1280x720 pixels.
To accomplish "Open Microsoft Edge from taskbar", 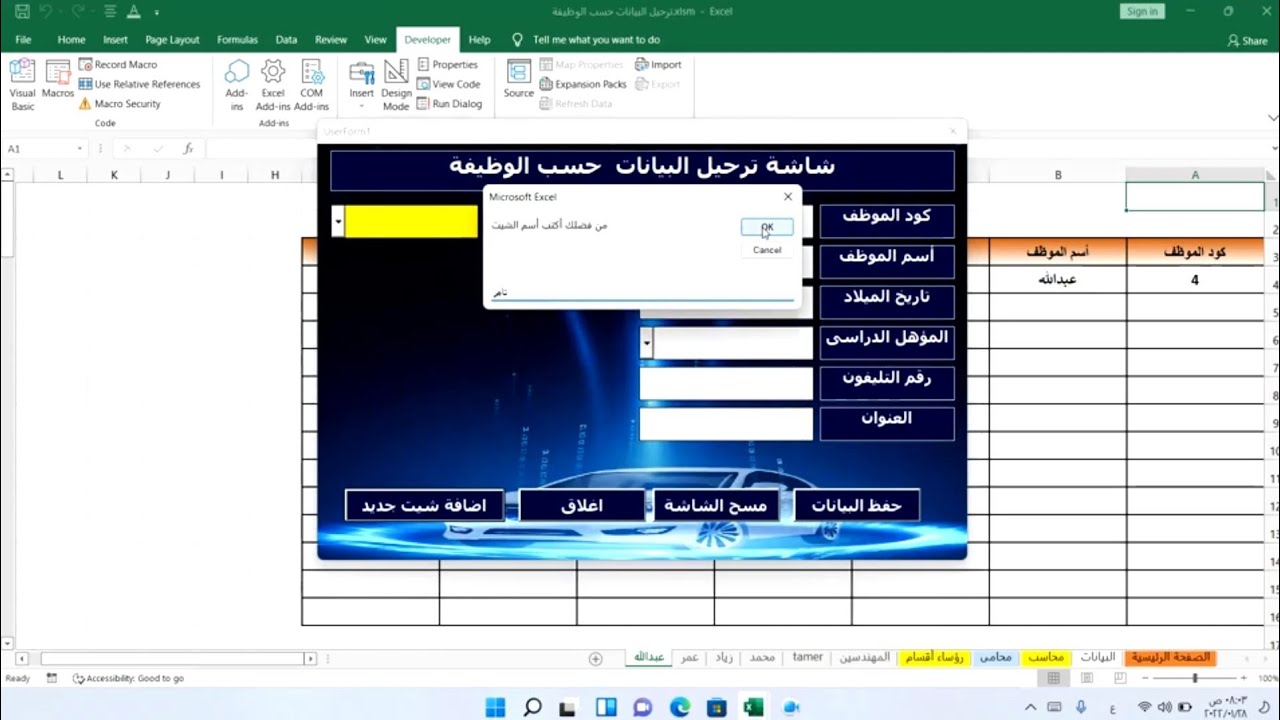I will click(679, 707).
